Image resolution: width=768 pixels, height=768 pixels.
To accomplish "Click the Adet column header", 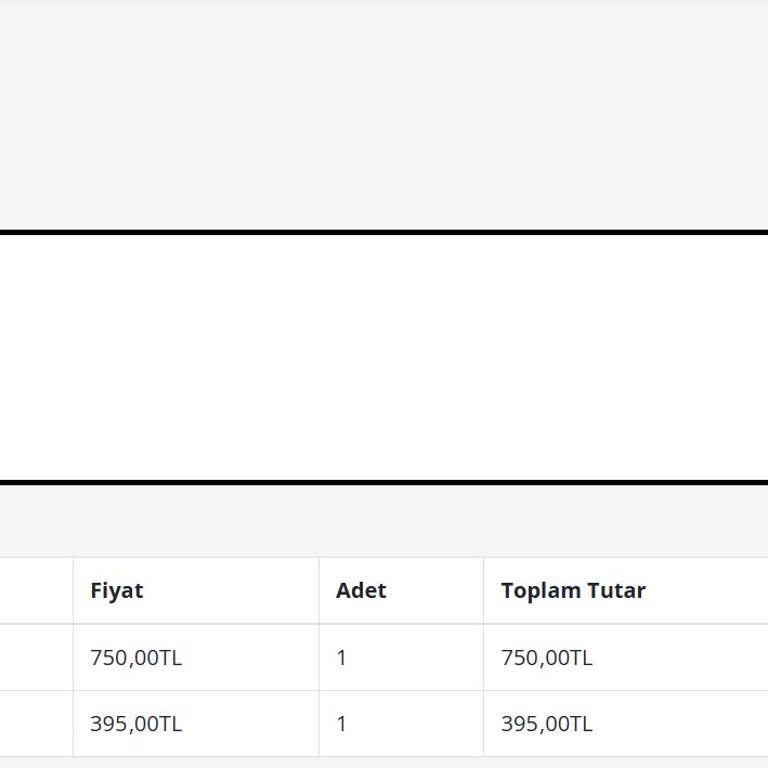I will (x=361, y=590).
